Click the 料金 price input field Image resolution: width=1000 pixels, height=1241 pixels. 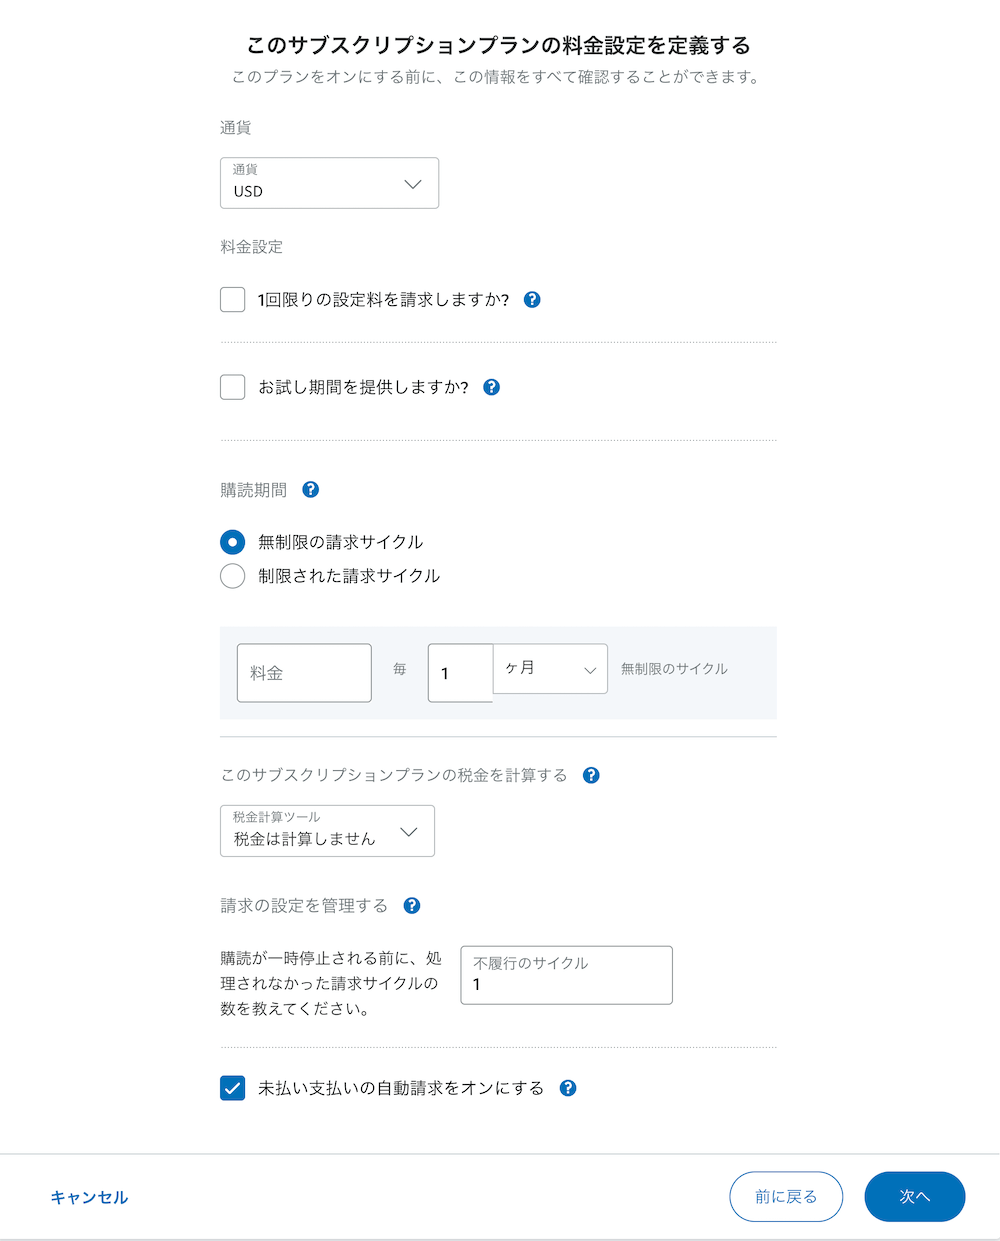click(304, 673)
